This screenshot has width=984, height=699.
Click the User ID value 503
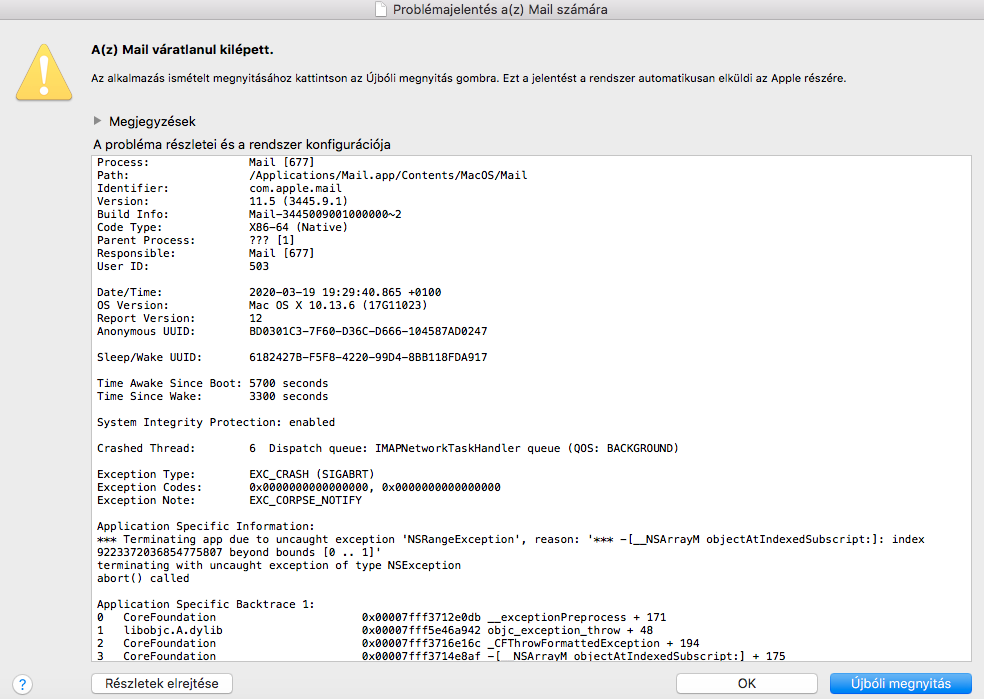pos(259,266)
